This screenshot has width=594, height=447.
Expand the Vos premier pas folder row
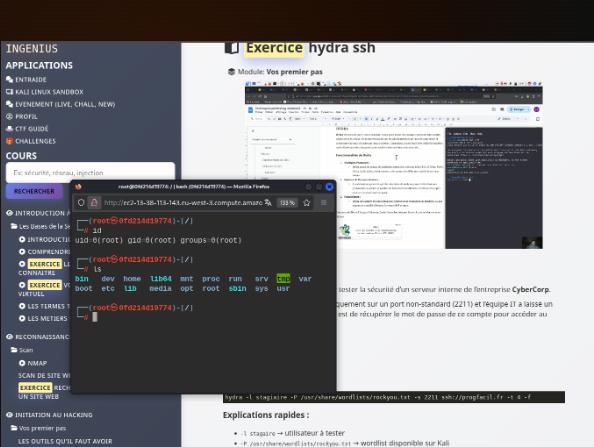tap(38, 428)
